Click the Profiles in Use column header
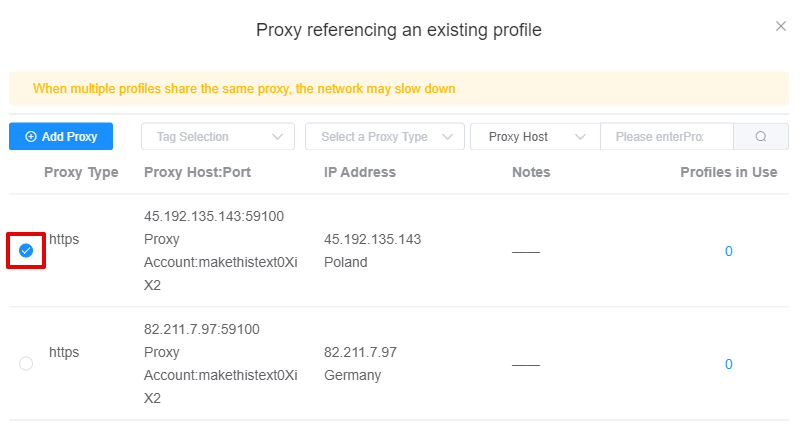Screen dimensions: 801x426 (728, 172)
